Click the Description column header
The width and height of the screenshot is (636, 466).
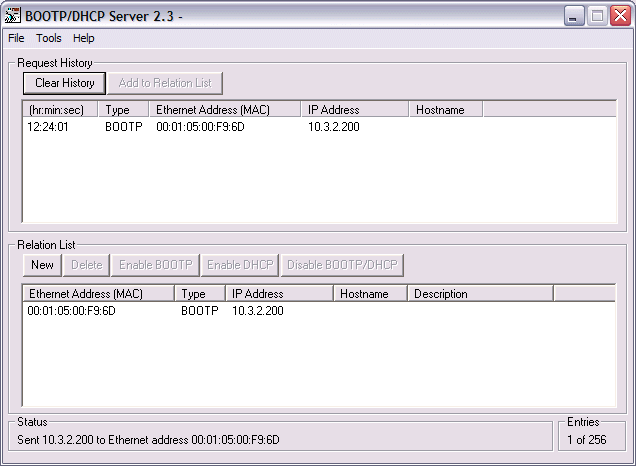481,294
